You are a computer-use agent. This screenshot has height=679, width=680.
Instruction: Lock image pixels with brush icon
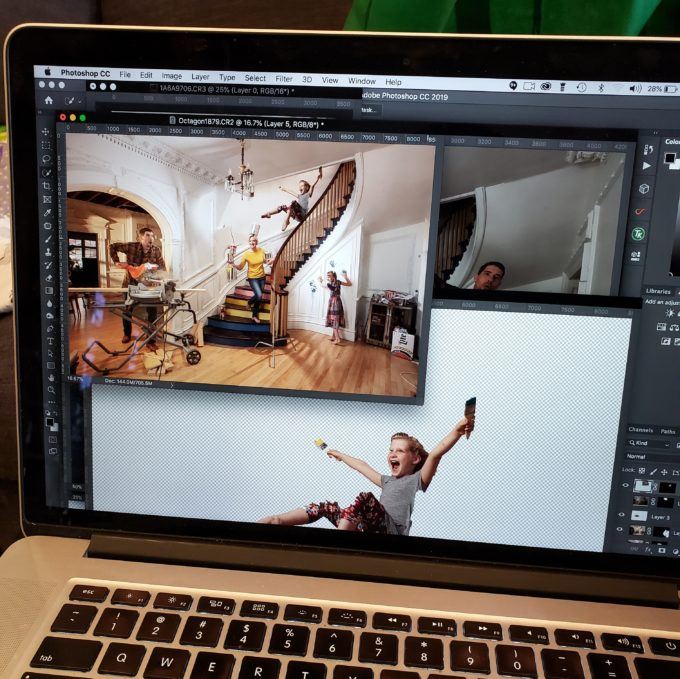click(x=654, y=471)
